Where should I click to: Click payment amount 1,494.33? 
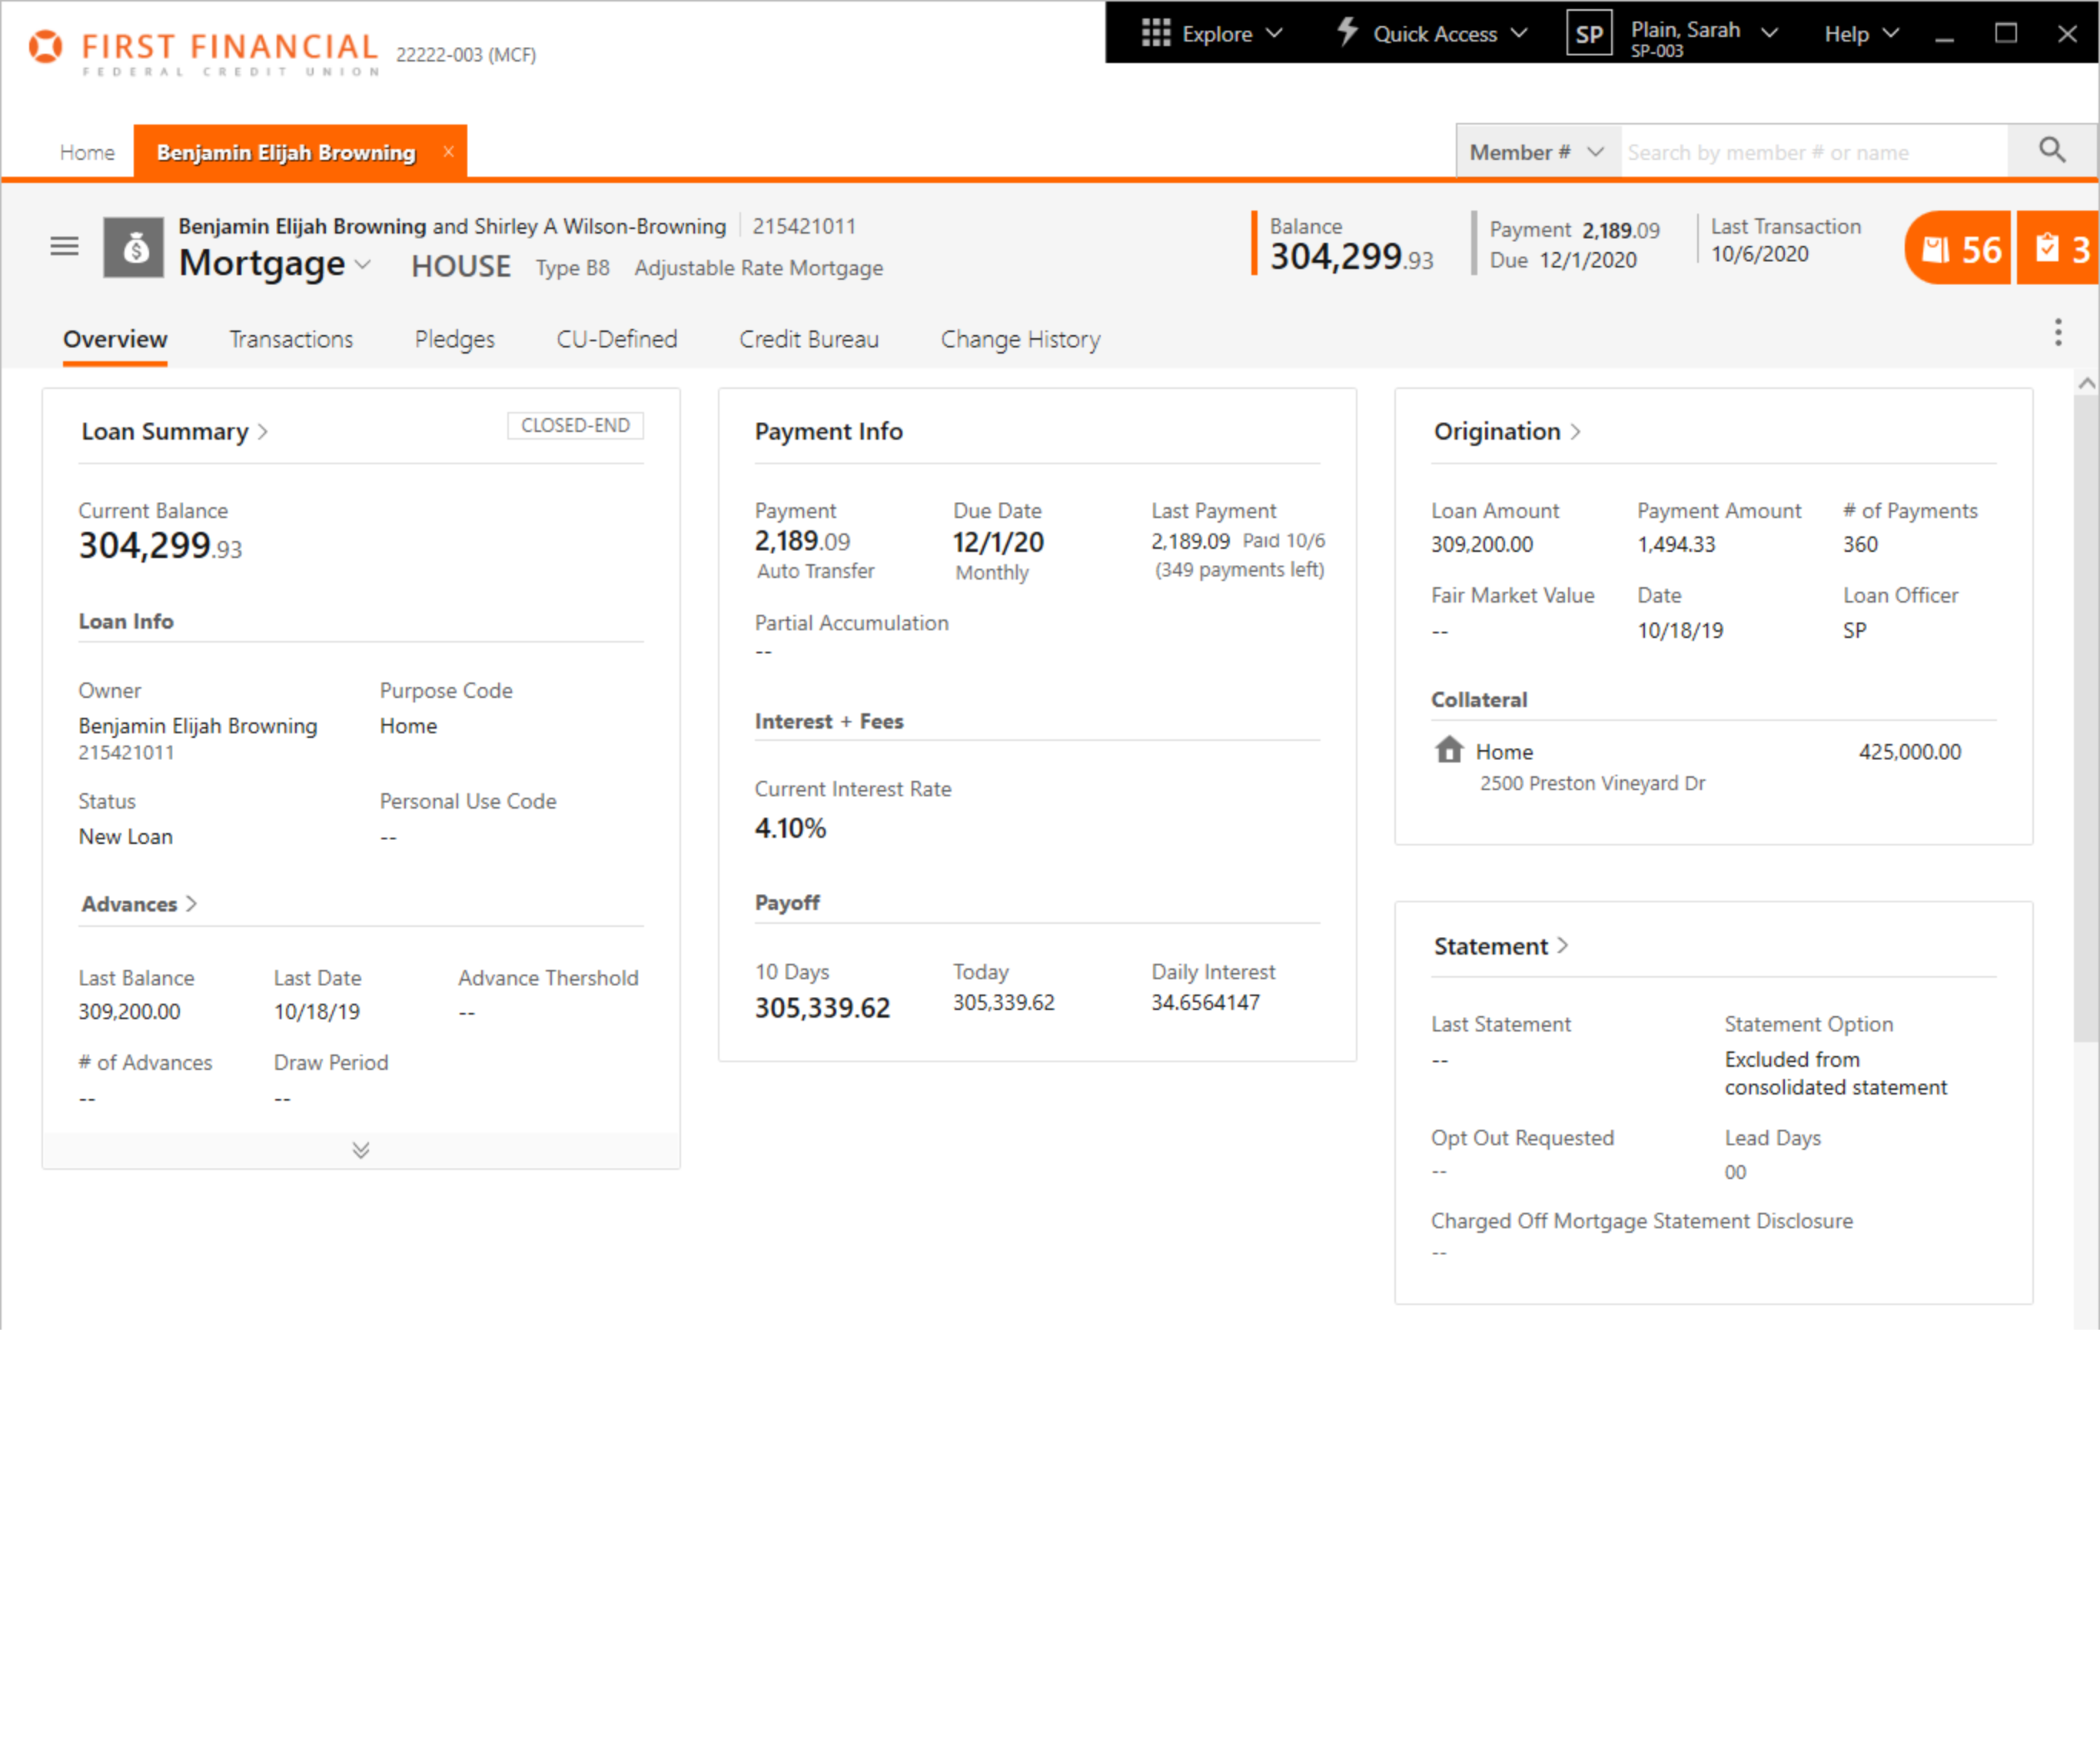pos(1676,544)
